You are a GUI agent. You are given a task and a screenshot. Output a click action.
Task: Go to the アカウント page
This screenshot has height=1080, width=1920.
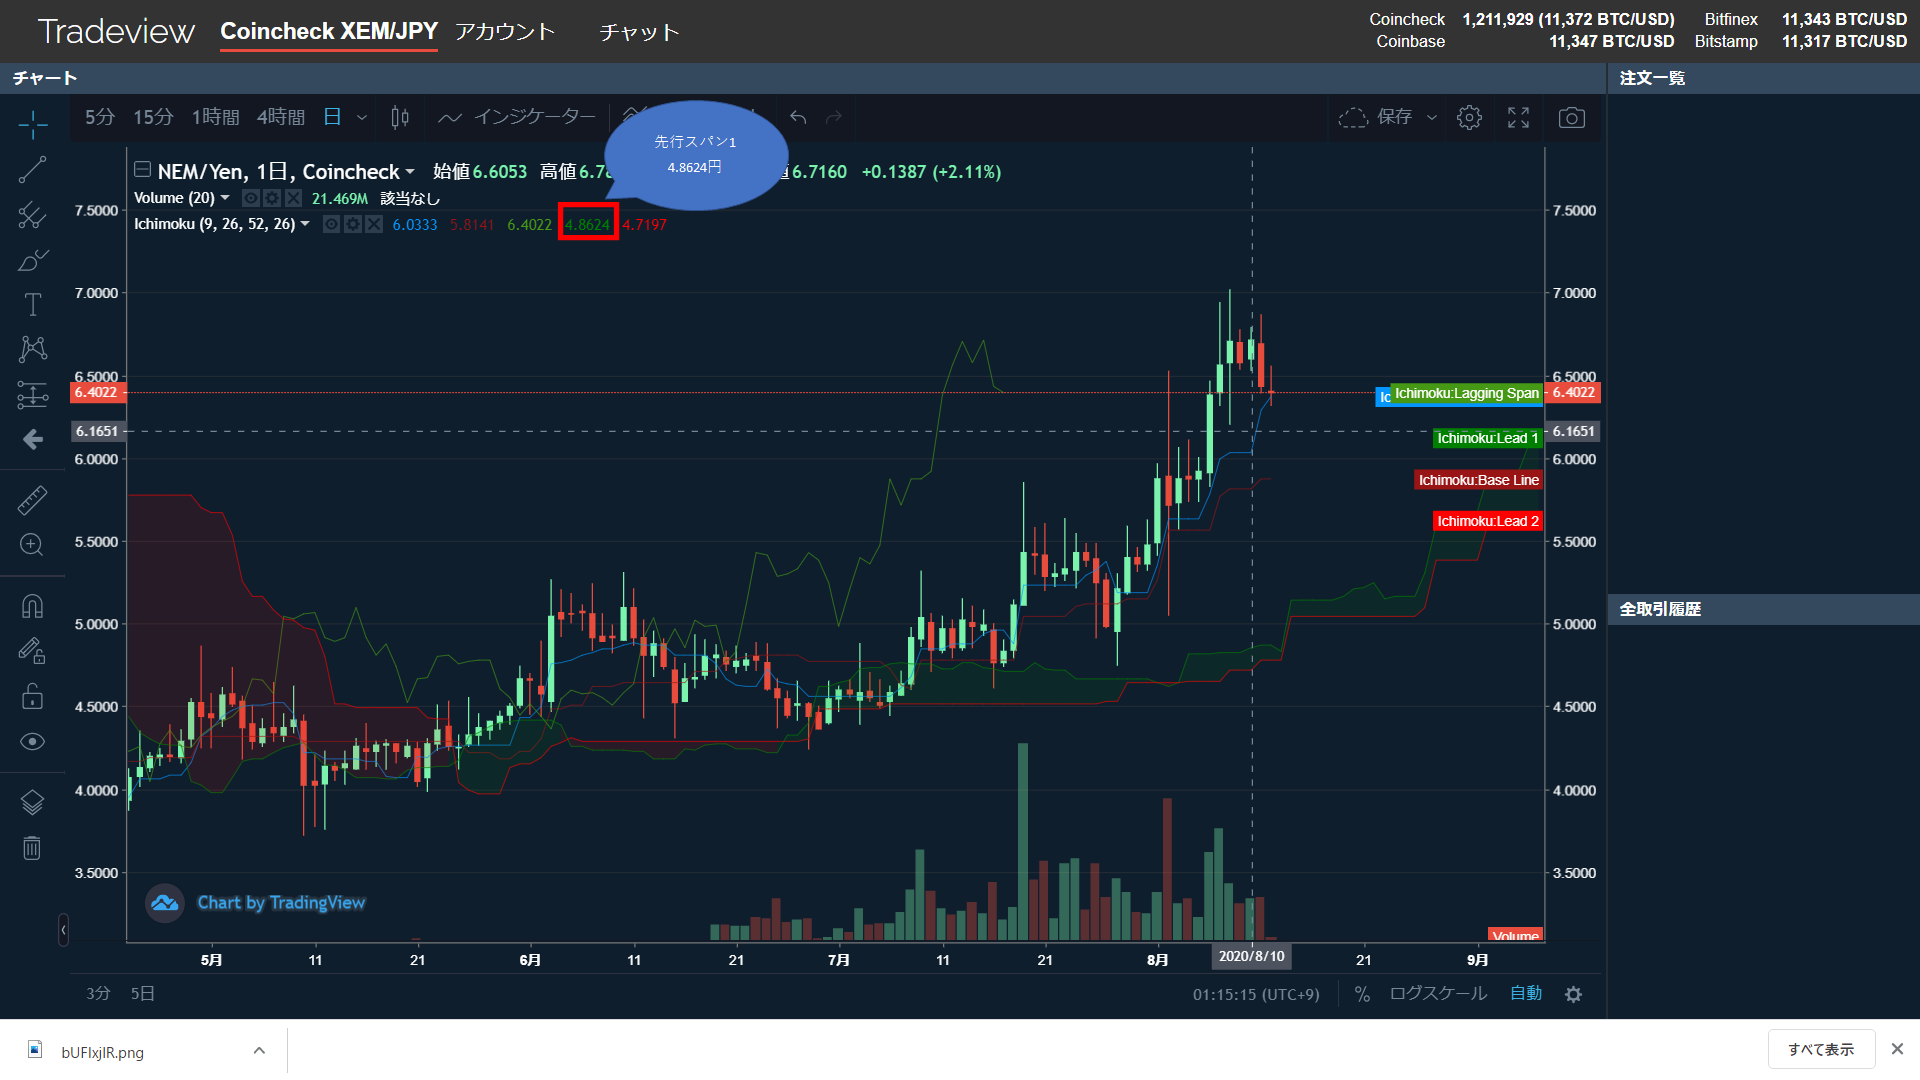[505, 32]
